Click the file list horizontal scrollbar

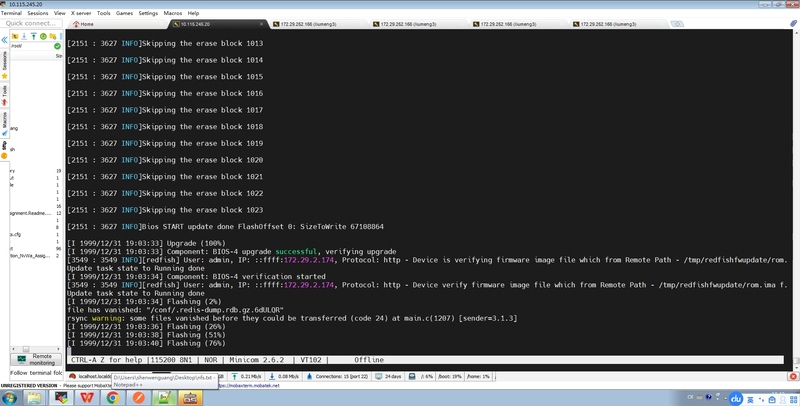[34, 349]
